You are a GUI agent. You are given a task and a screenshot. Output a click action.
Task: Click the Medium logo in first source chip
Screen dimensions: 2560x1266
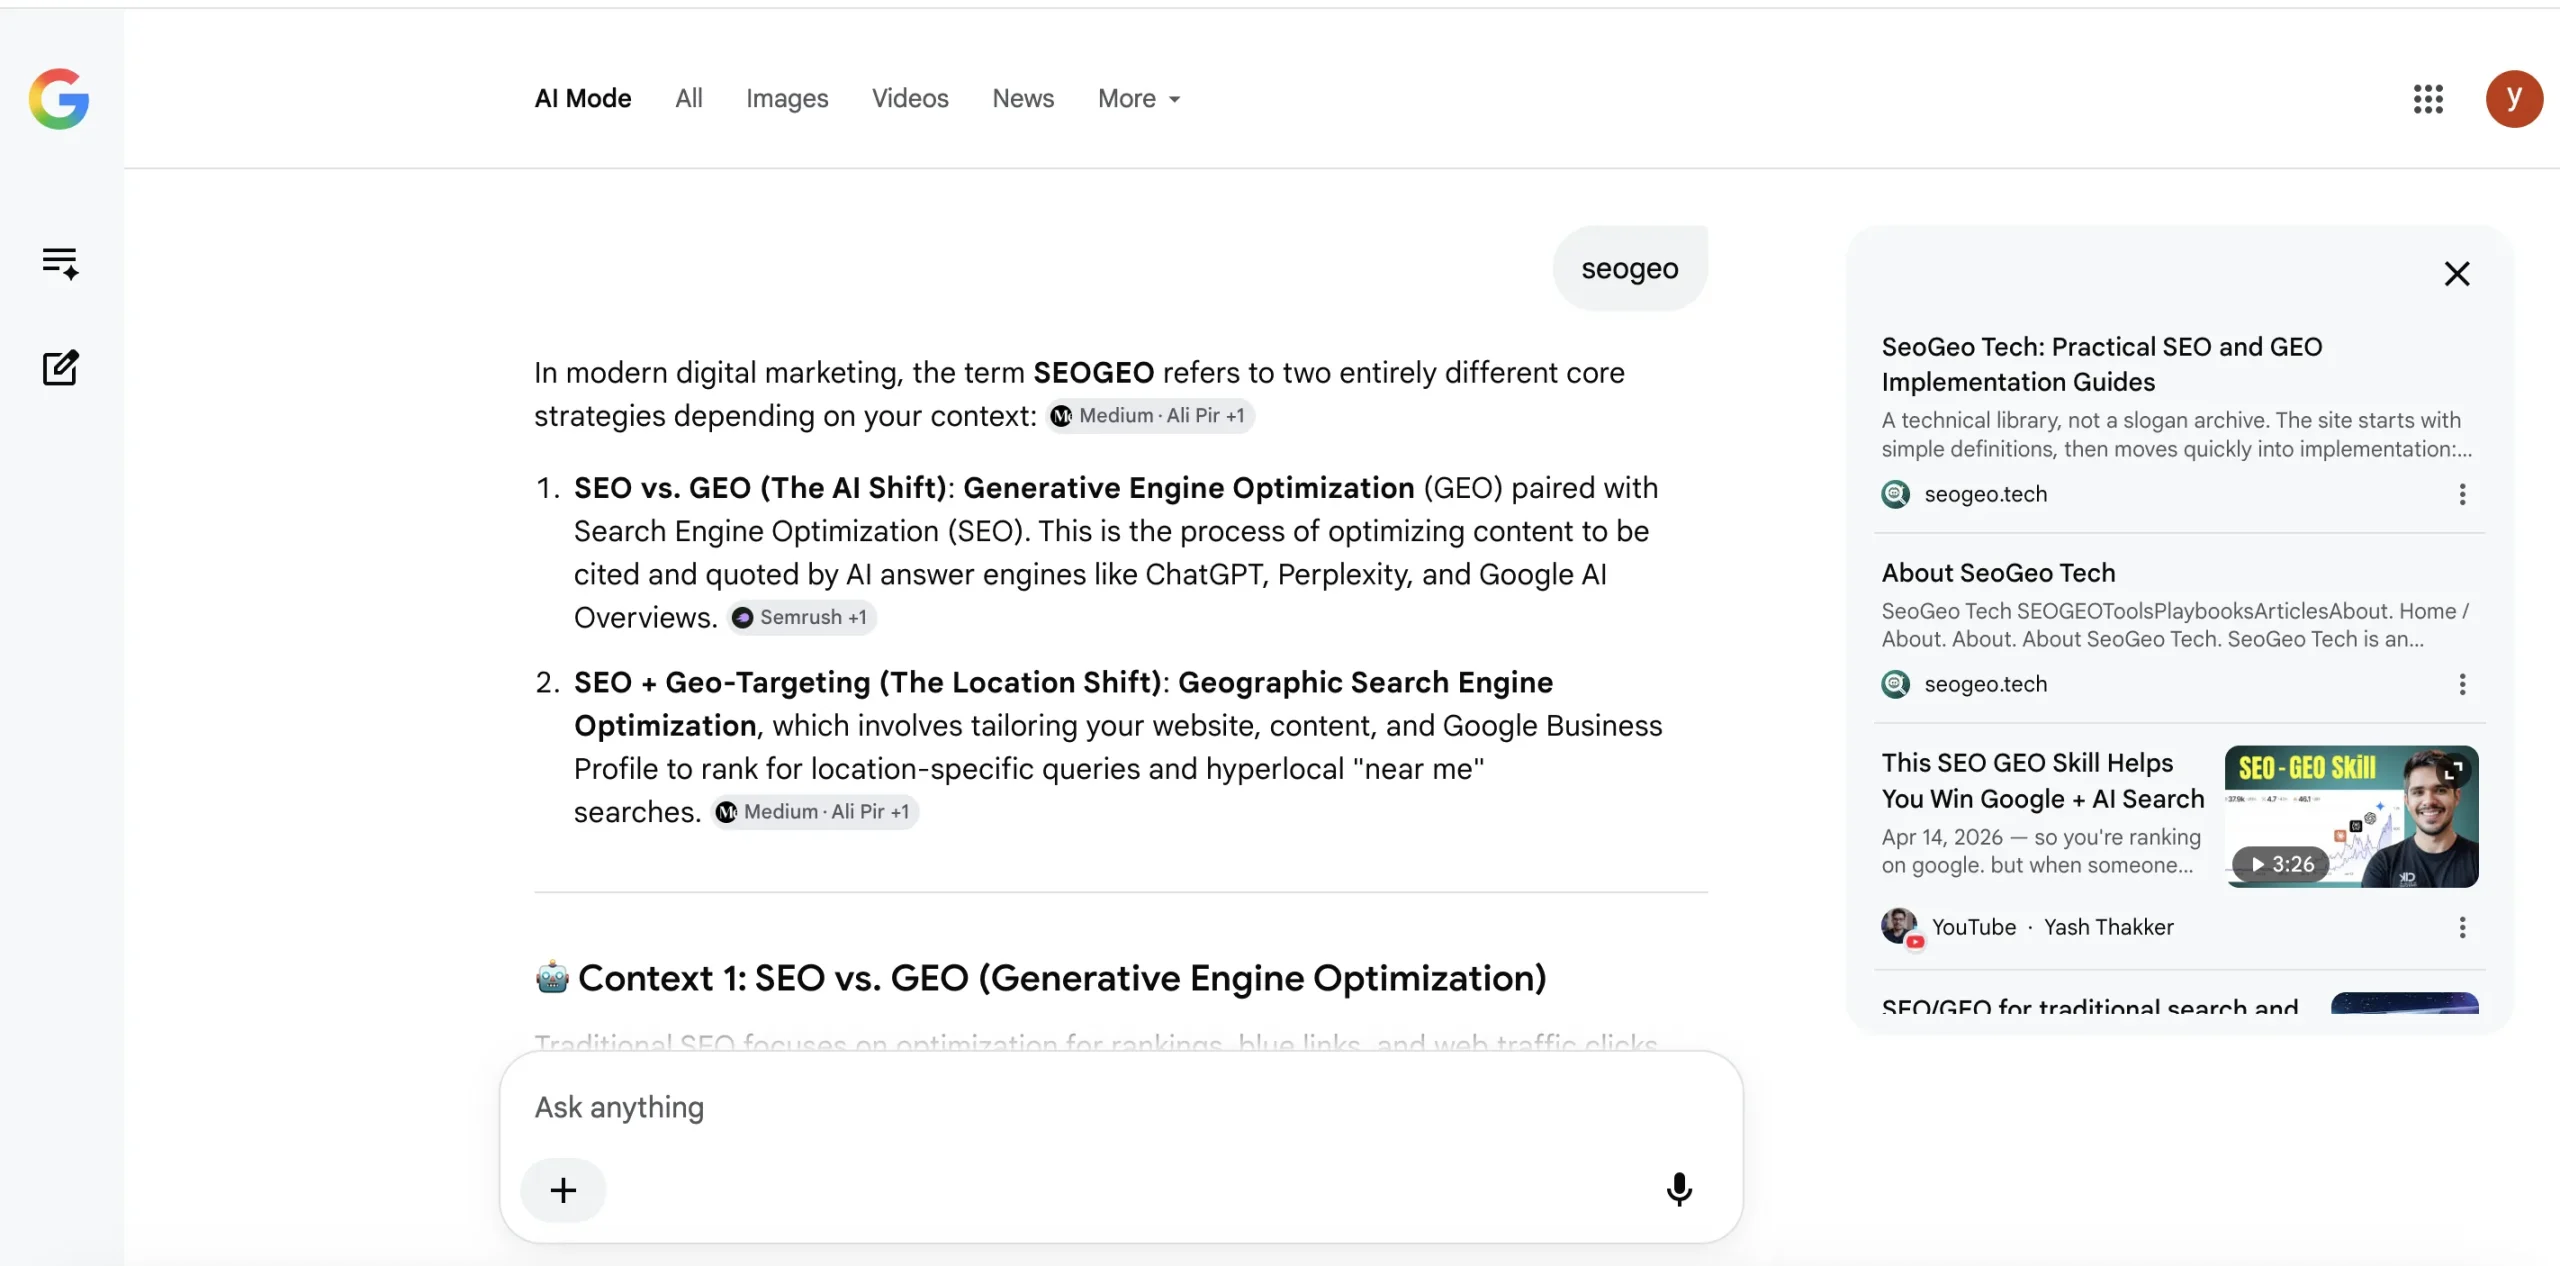1061,415
